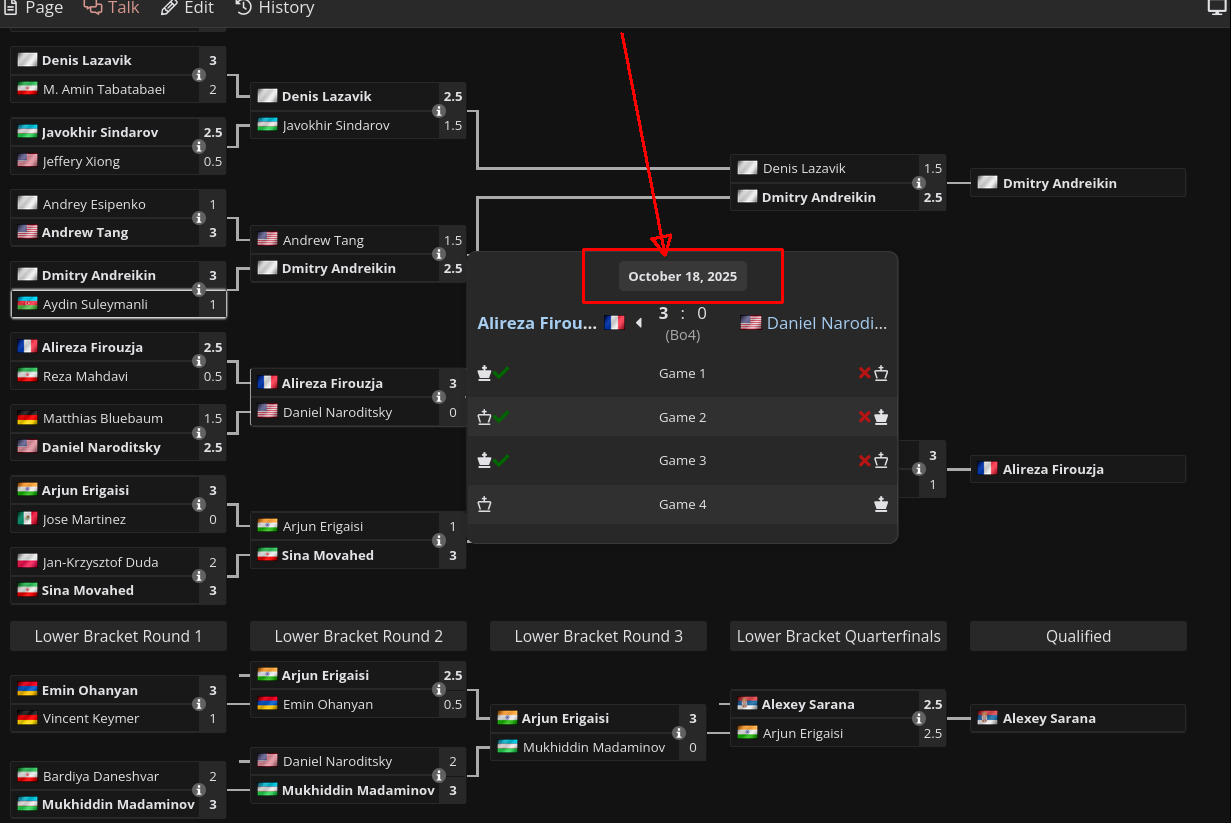Show match info for Erigaisi vs Ohanyan
The image size is (1231, 823).
(x=438, y=690)
